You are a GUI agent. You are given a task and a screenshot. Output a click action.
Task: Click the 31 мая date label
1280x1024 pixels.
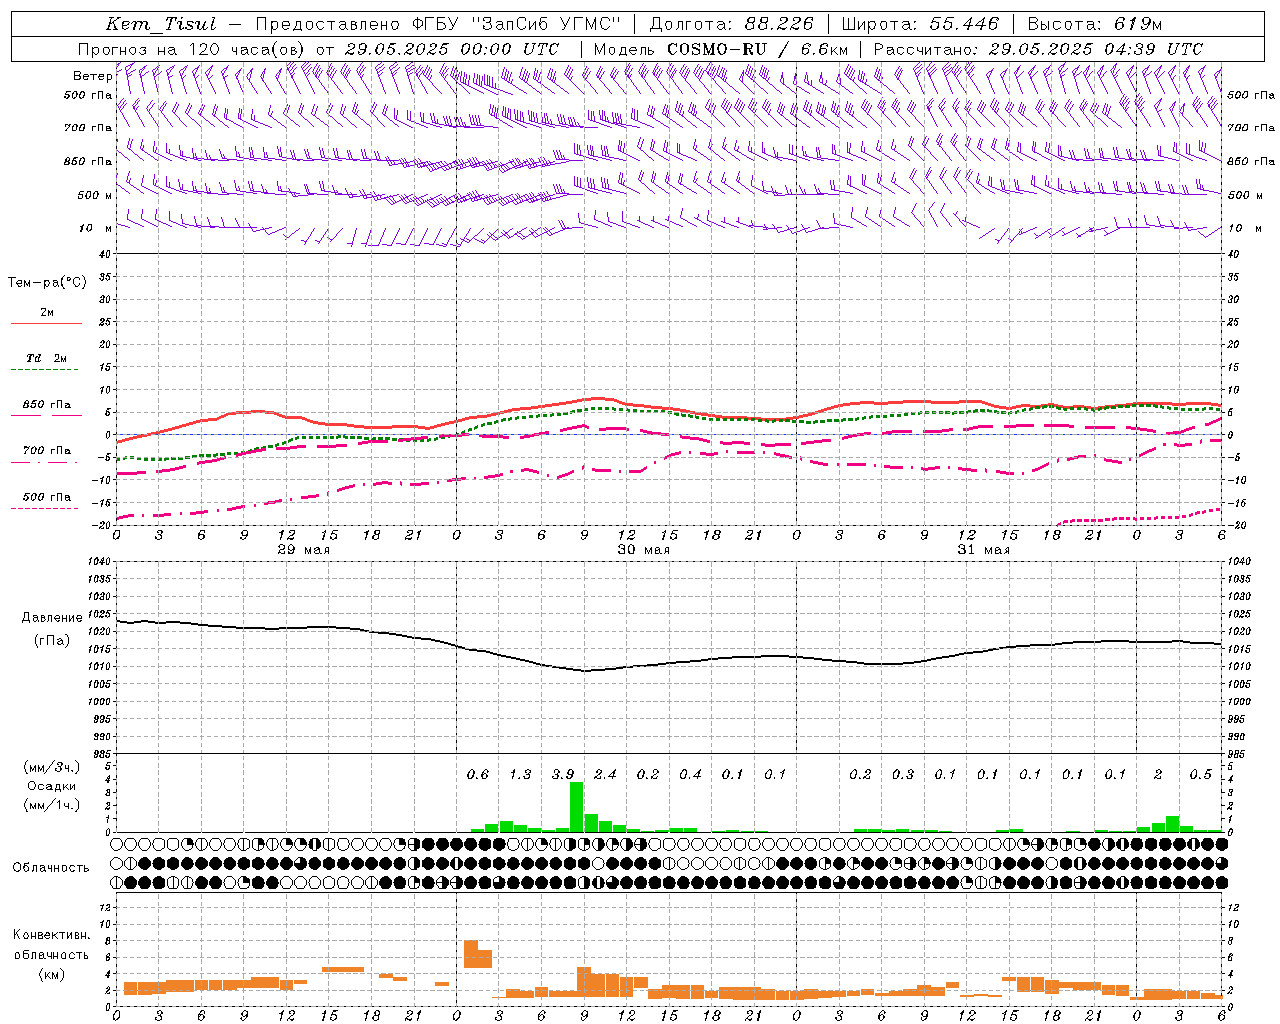[x=983, y=550]
